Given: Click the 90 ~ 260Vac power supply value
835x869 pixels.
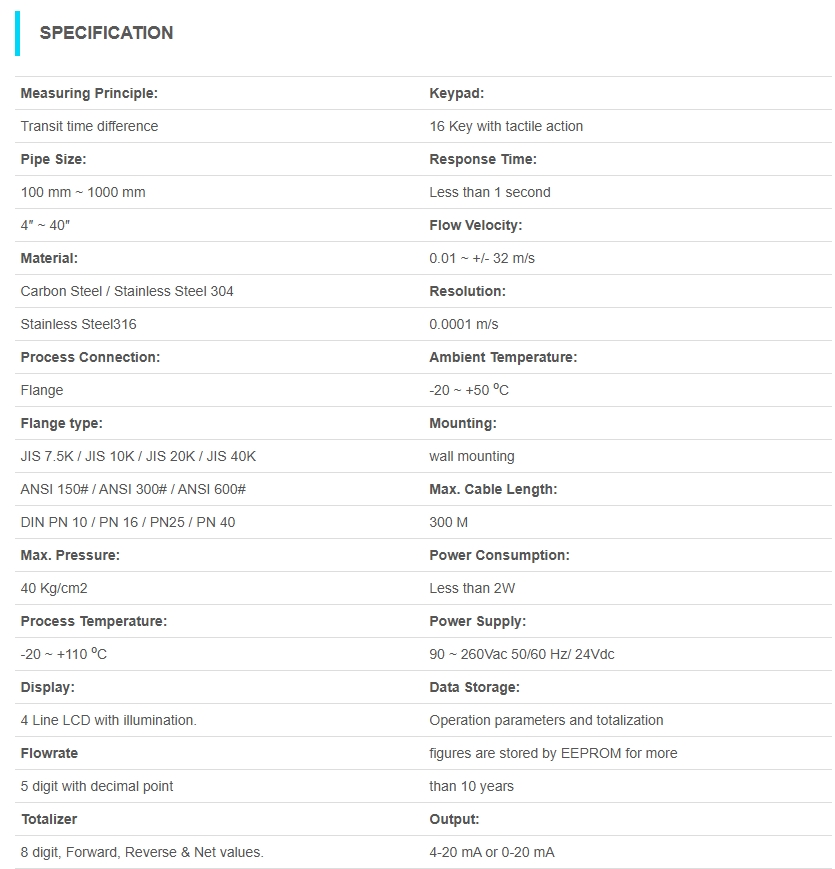Looking at the screenshot, I should click(x=522, y=654).
